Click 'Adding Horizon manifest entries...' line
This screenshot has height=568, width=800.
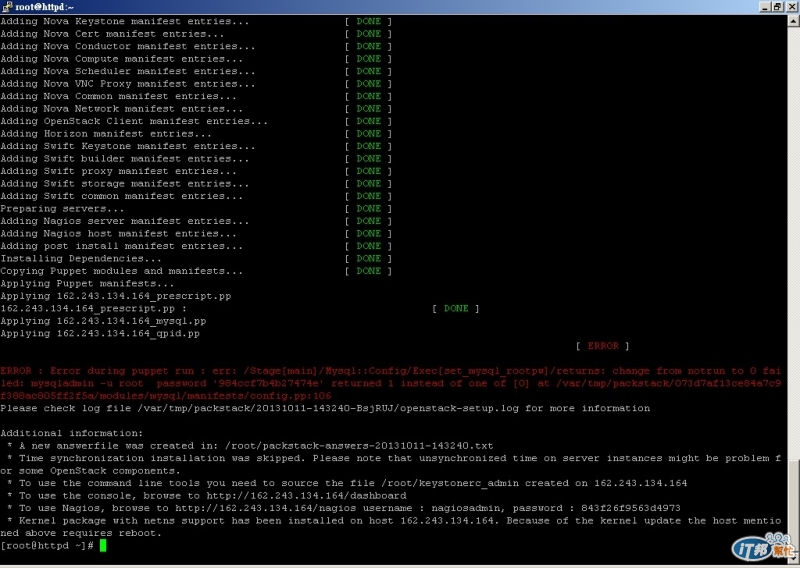pyautogui.click(x=106, y=134)
